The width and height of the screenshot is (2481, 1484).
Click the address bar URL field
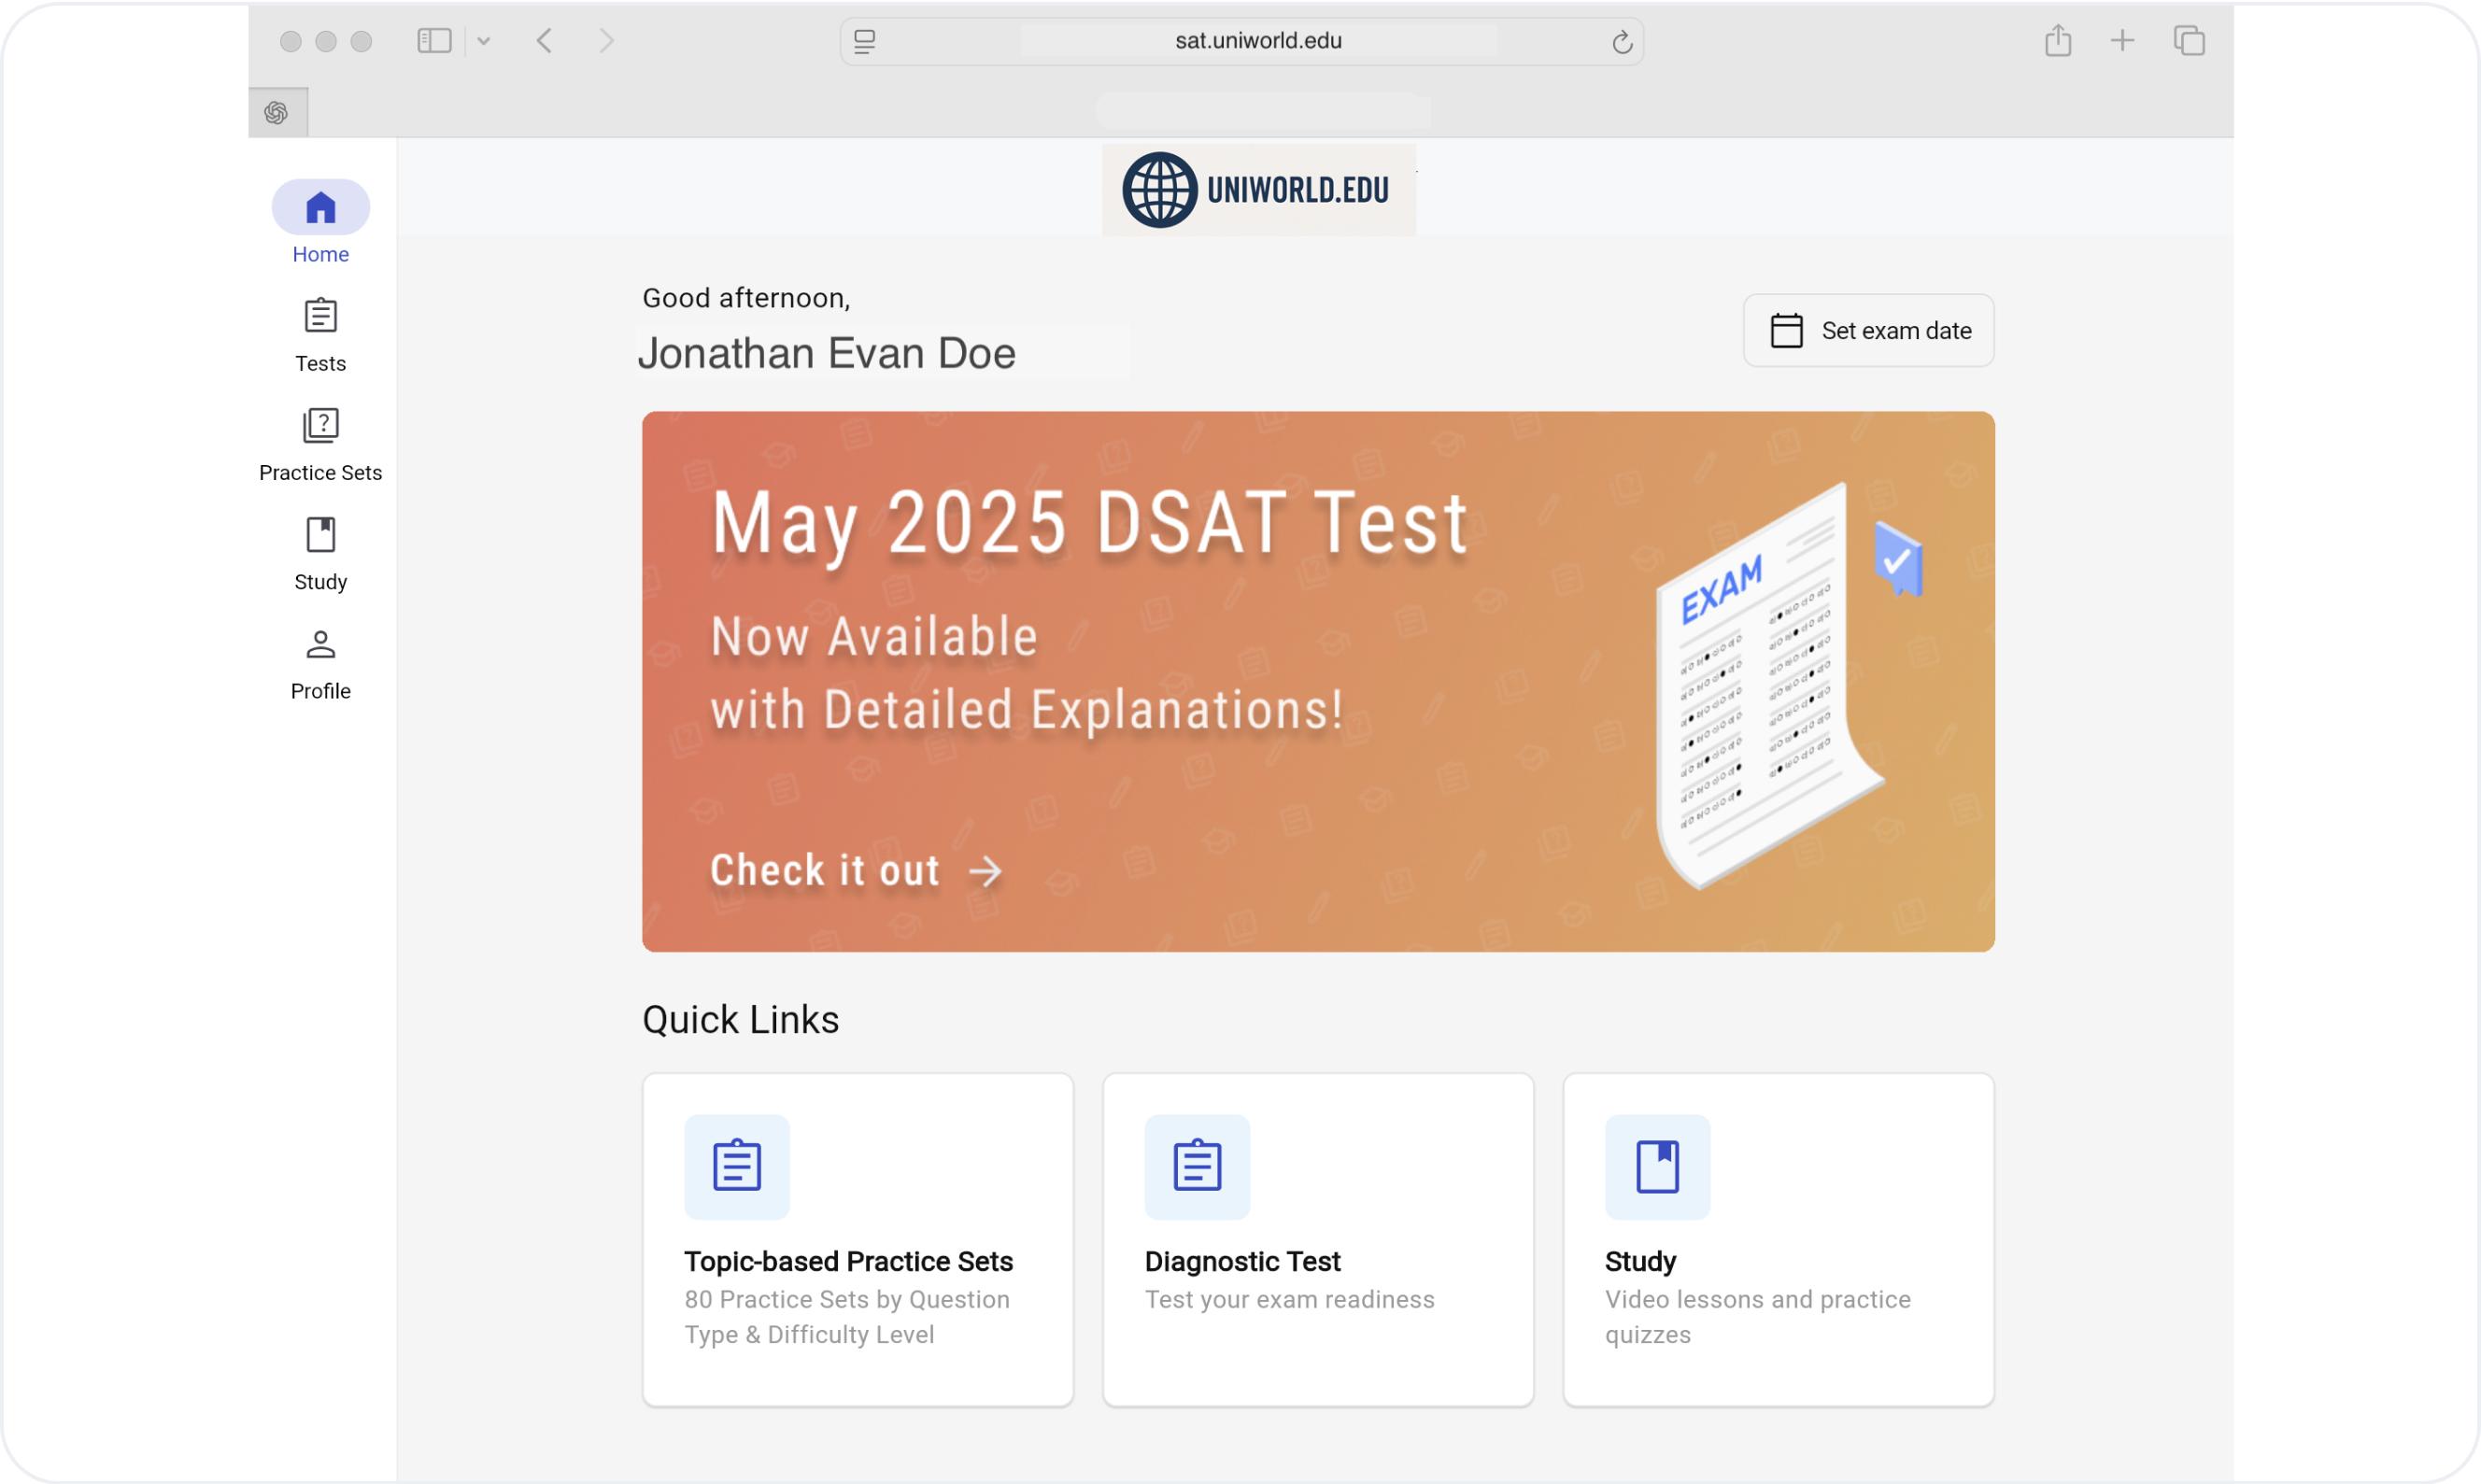click(1257, 41)
